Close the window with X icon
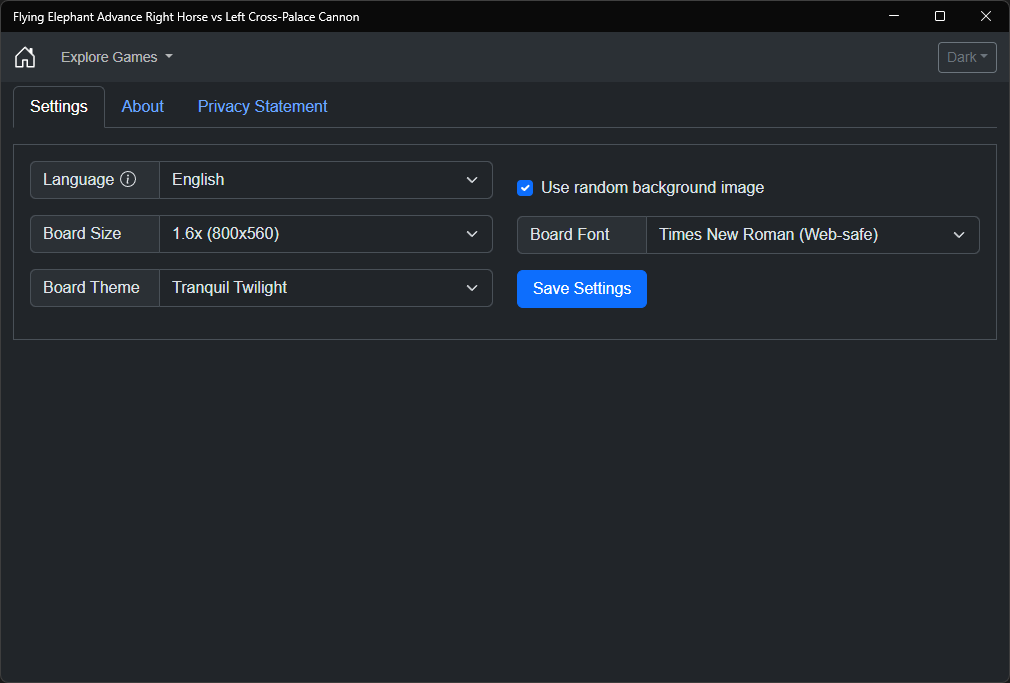The height and width of the screenshot is (683, 1010). point(986,16)
